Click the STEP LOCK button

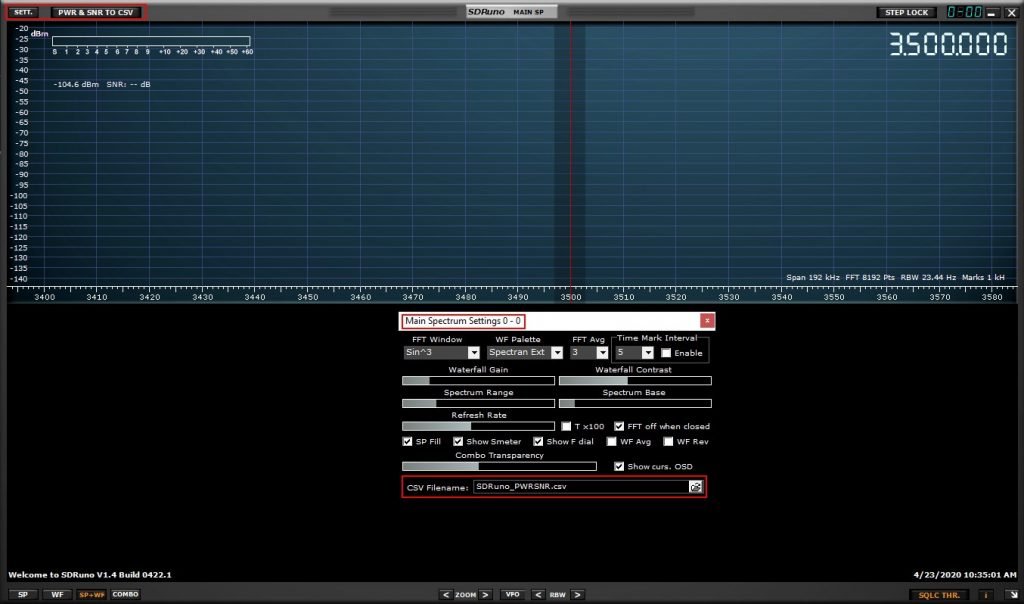pyautogui.click(x=906, y=13)
